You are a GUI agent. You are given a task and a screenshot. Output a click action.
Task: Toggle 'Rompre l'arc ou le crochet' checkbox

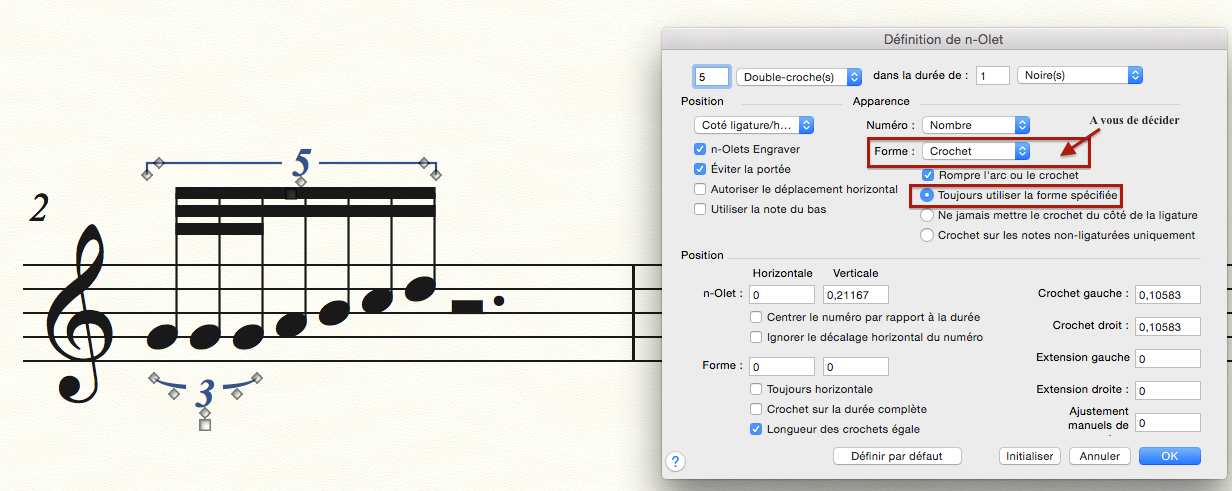(928, 175)
